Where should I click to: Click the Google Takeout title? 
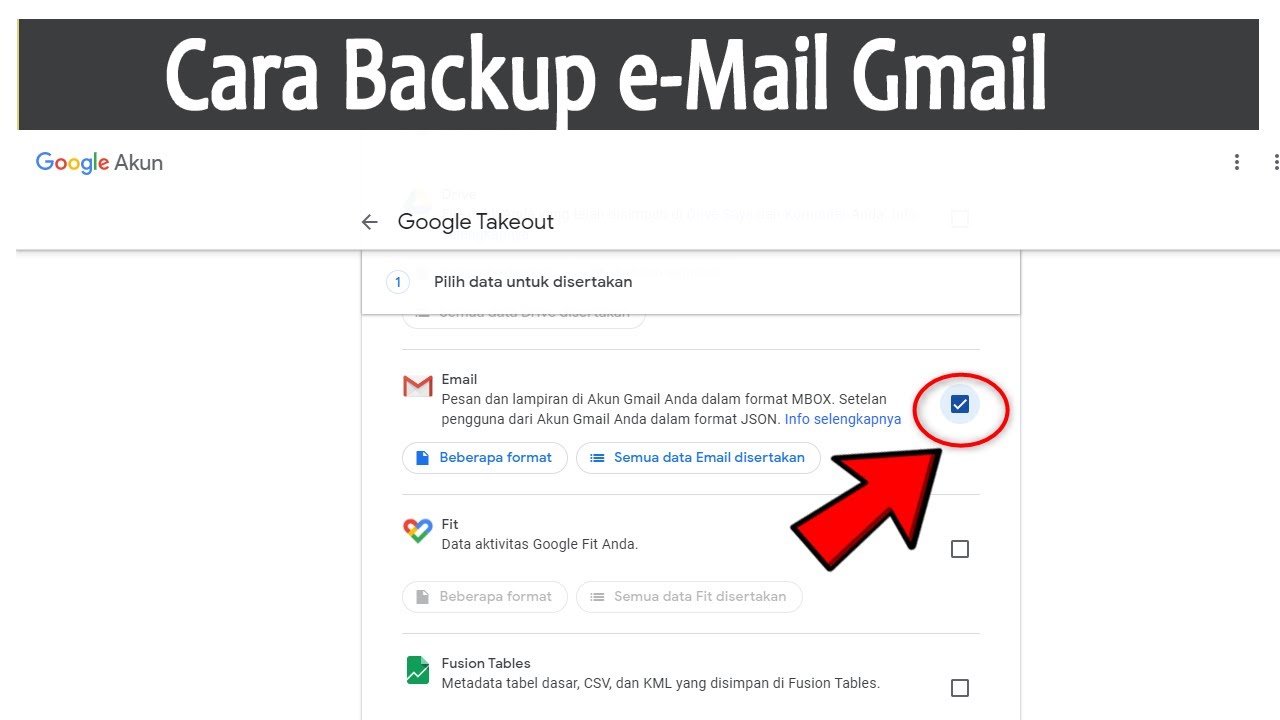(476, 222)
